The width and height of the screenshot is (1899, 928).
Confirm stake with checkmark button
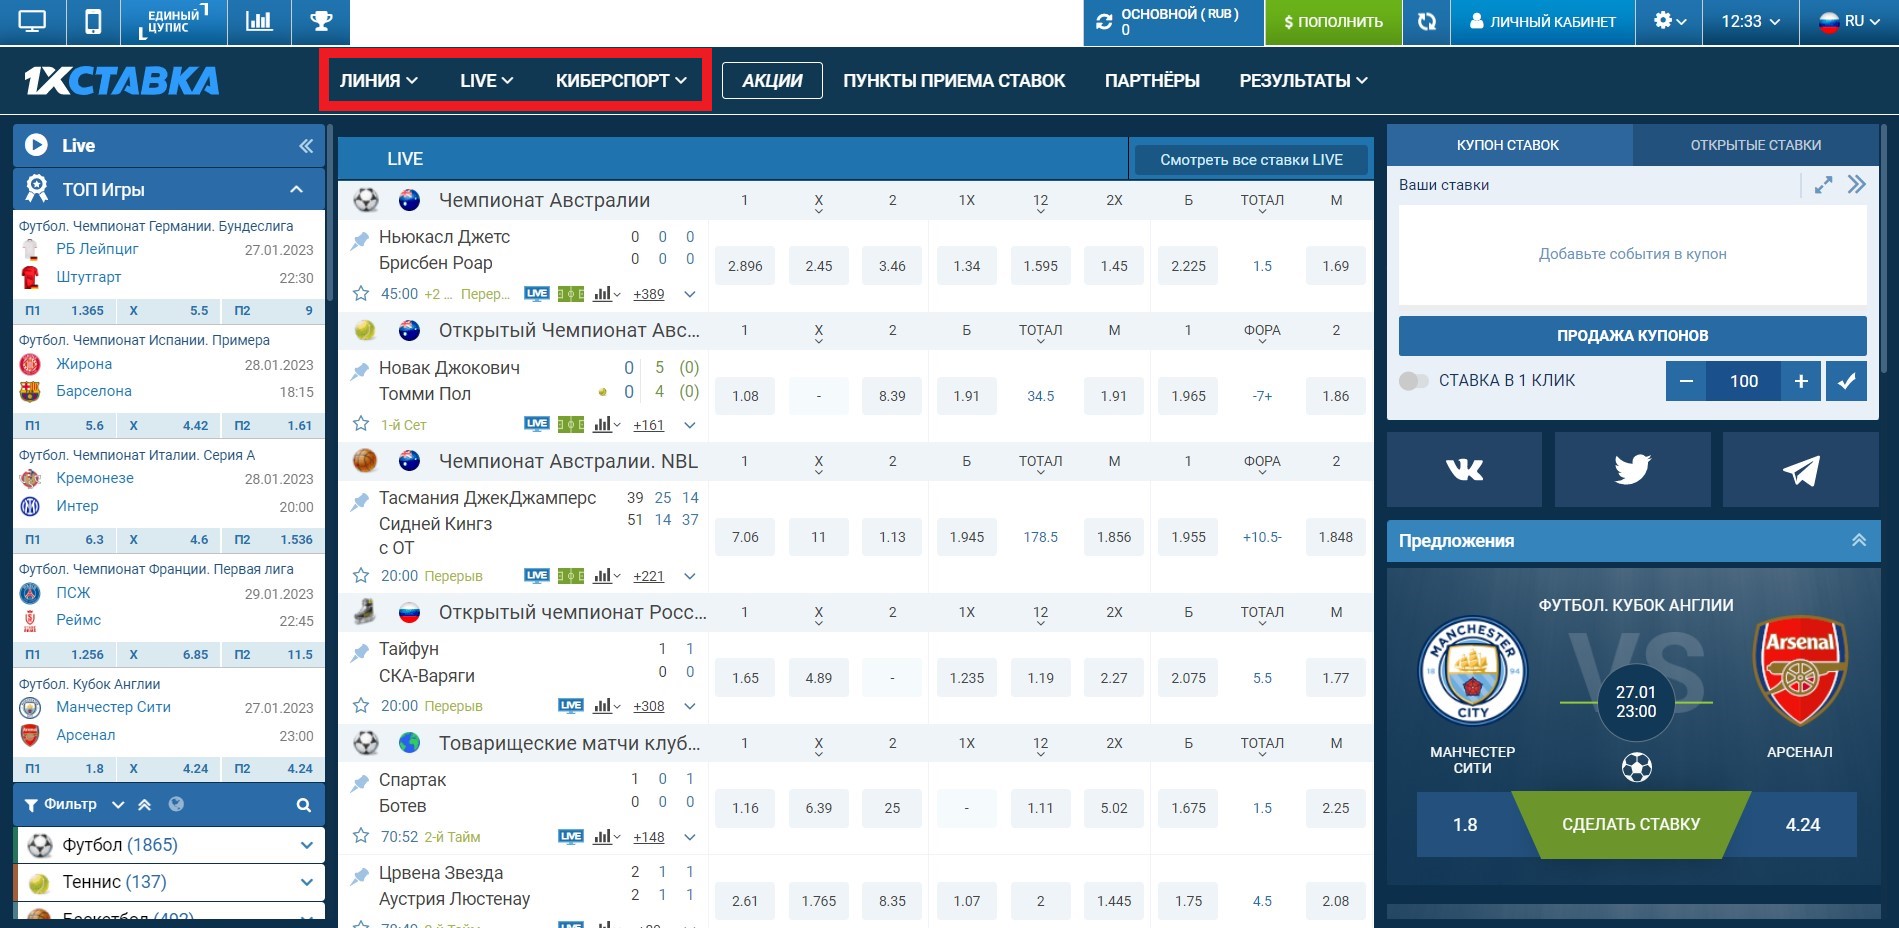[1847, 381]
